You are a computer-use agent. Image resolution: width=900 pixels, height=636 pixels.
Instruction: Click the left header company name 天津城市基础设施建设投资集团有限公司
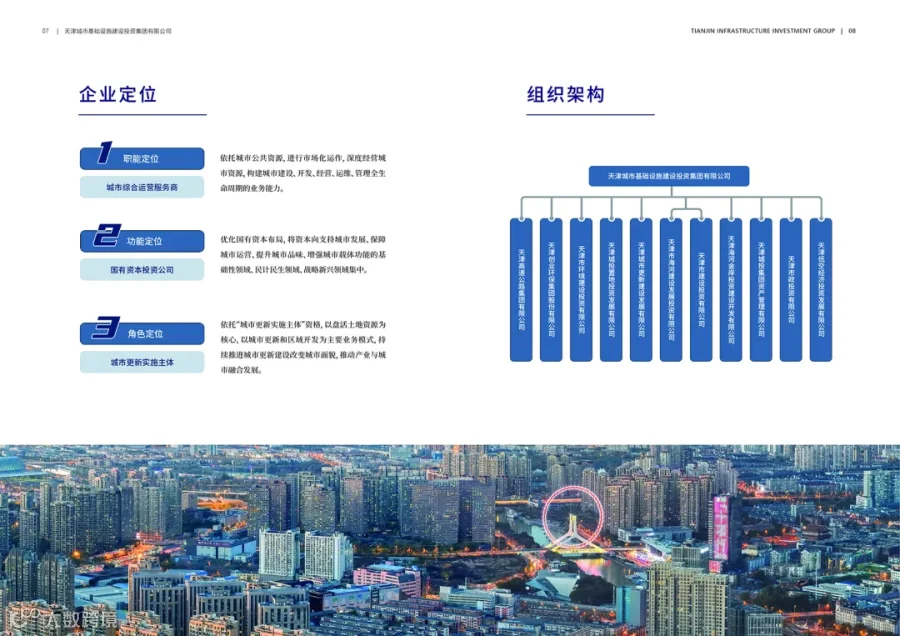click(118, 31)
